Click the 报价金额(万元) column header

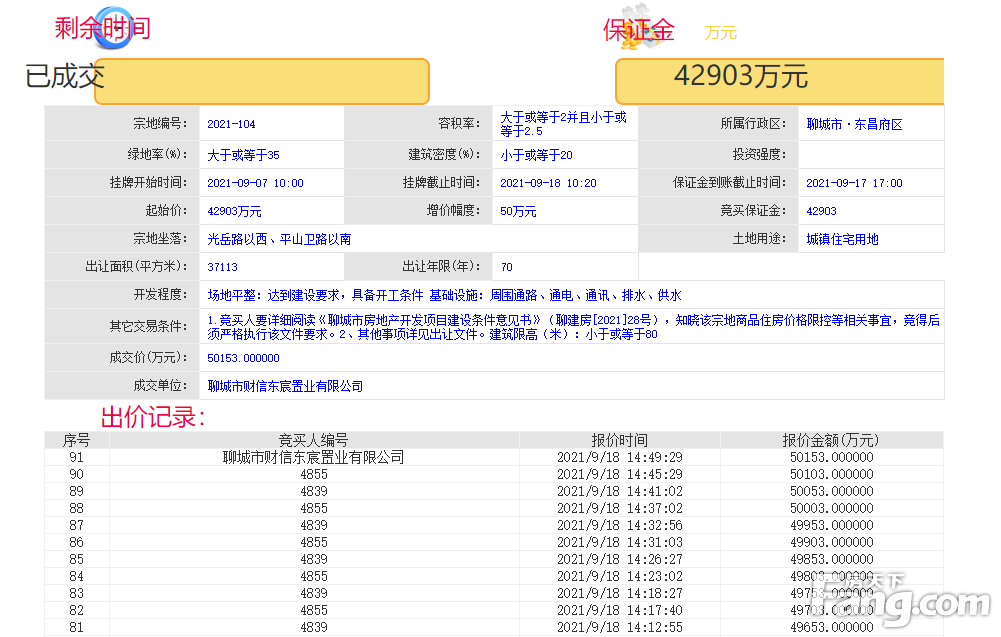point(830,440)
